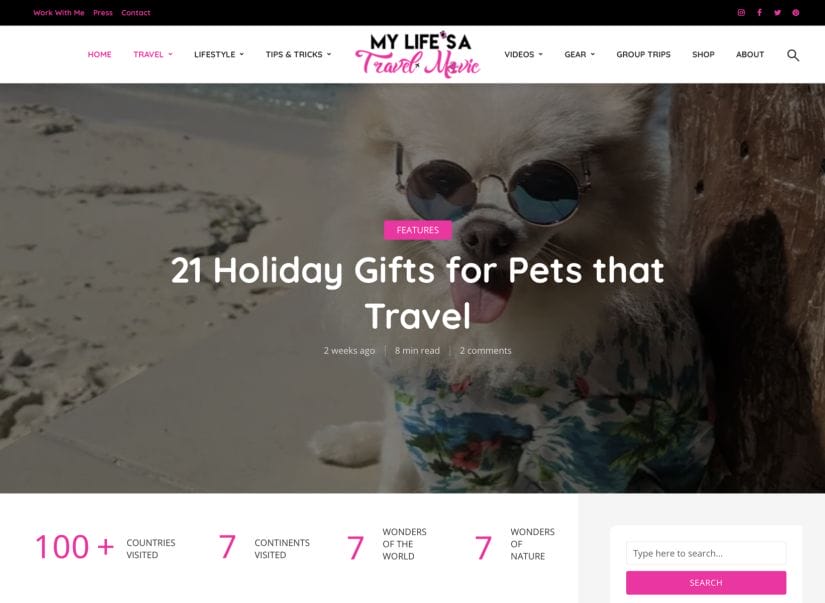Expand the Videos dropdown menu
This screenshot has width=825, height=603.
coord(524,54)
